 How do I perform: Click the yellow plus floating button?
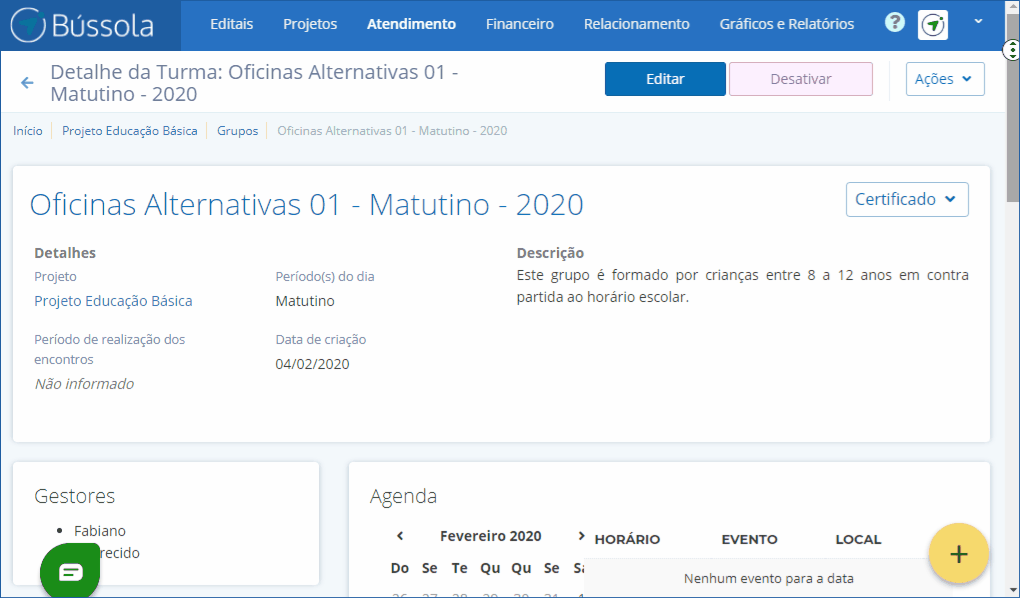958,553
